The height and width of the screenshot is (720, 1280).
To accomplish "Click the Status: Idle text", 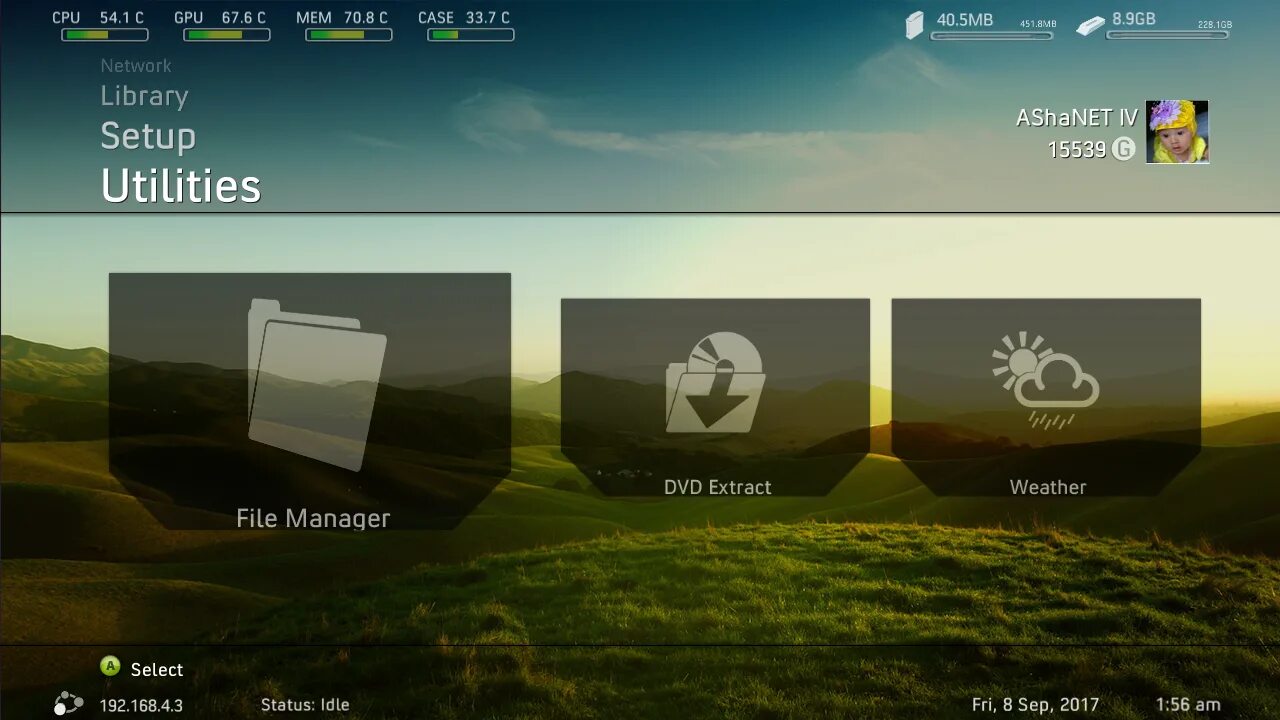I will pos(305,705).
